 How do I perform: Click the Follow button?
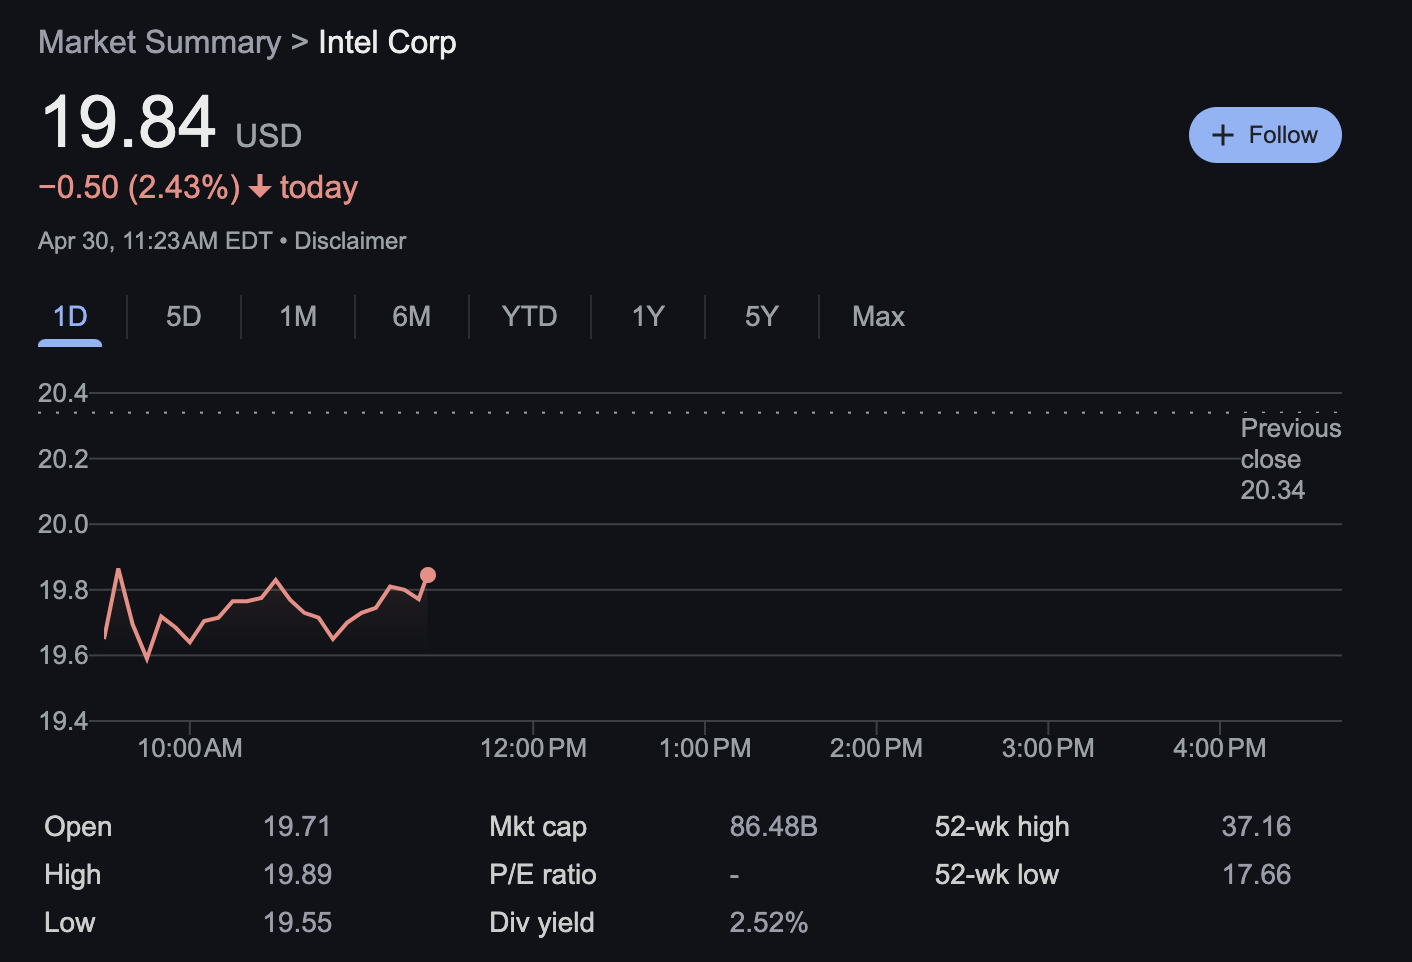(1265, 135)
